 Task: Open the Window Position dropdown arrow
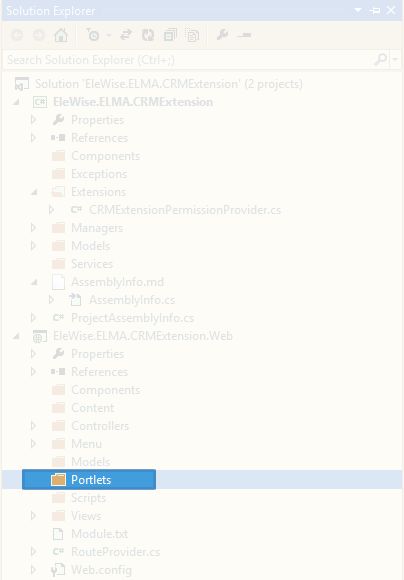358,10
